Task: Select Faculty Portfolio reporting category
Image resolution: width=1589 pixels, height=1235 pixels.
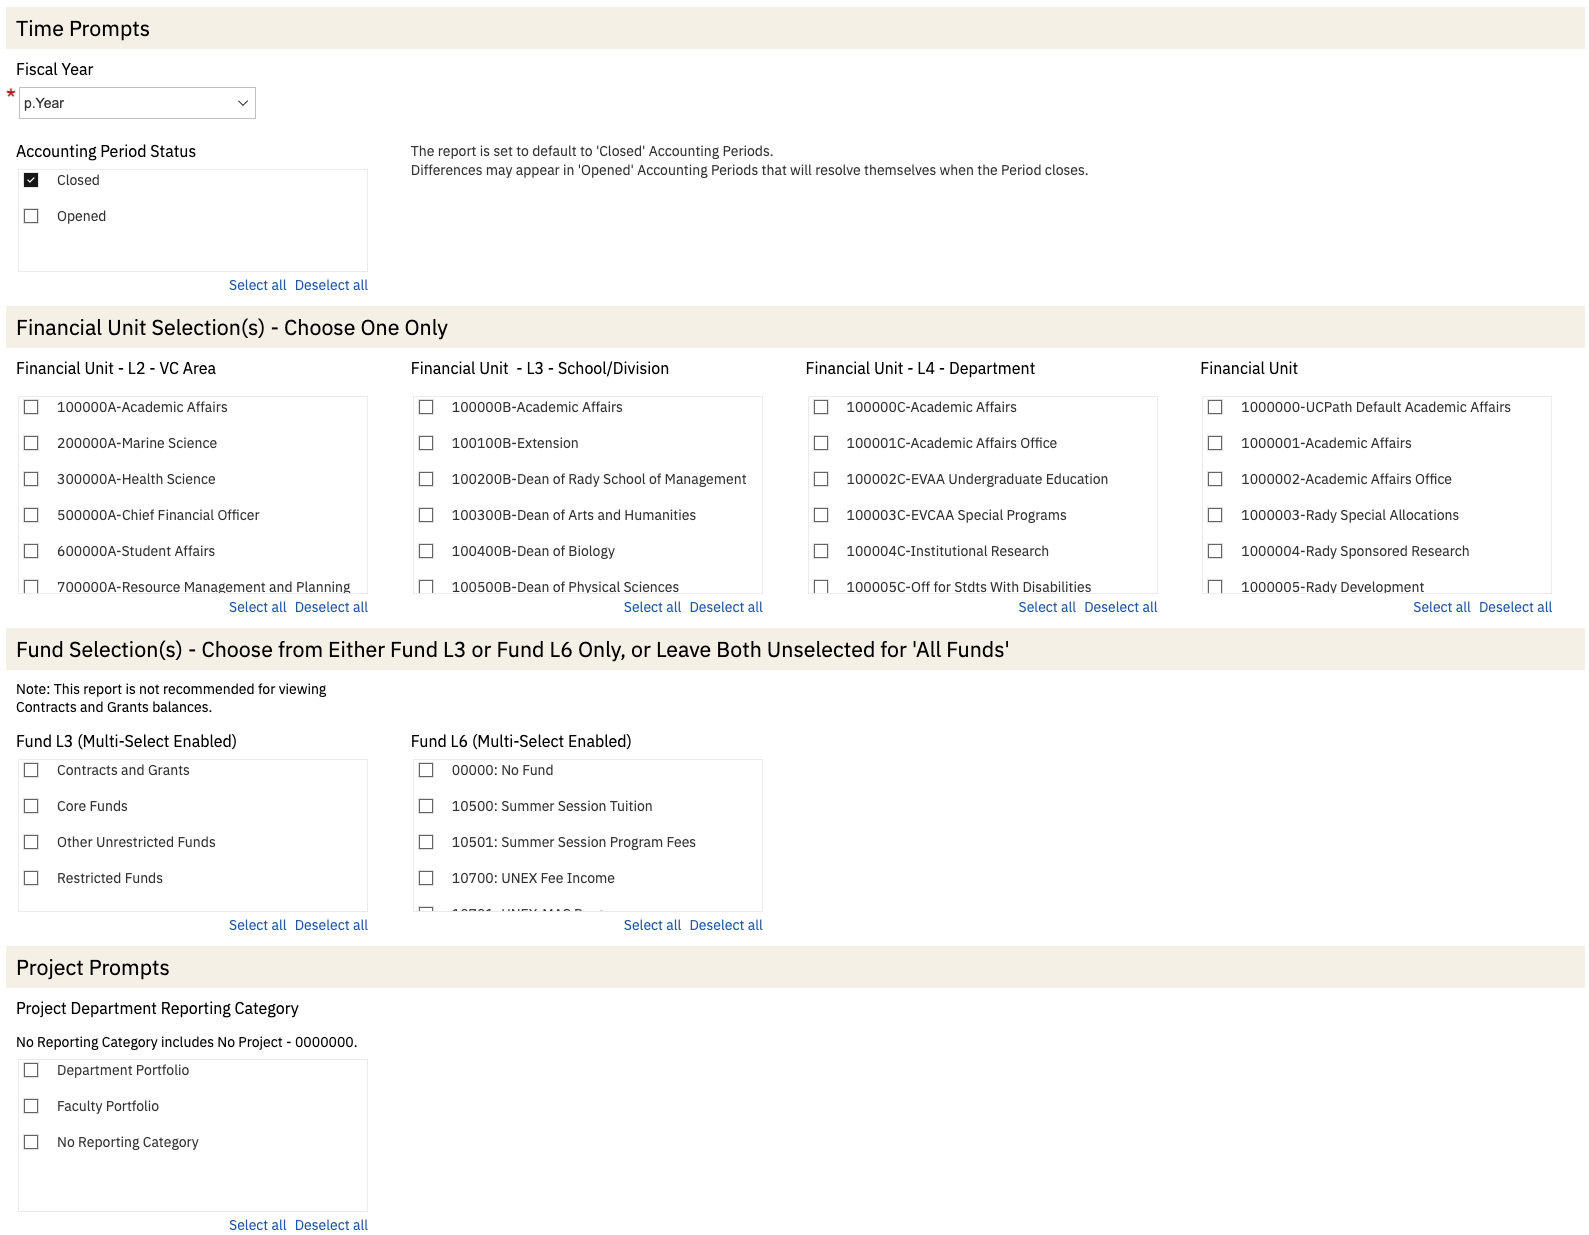Action: coord(31,1106)
